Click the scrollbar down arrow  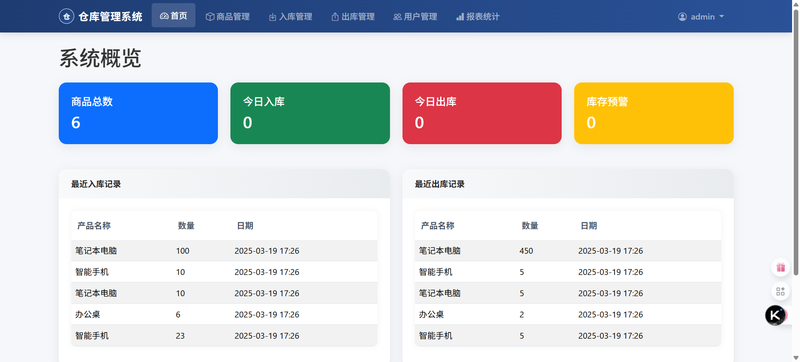pyautogui.click(x=796, y=357)
